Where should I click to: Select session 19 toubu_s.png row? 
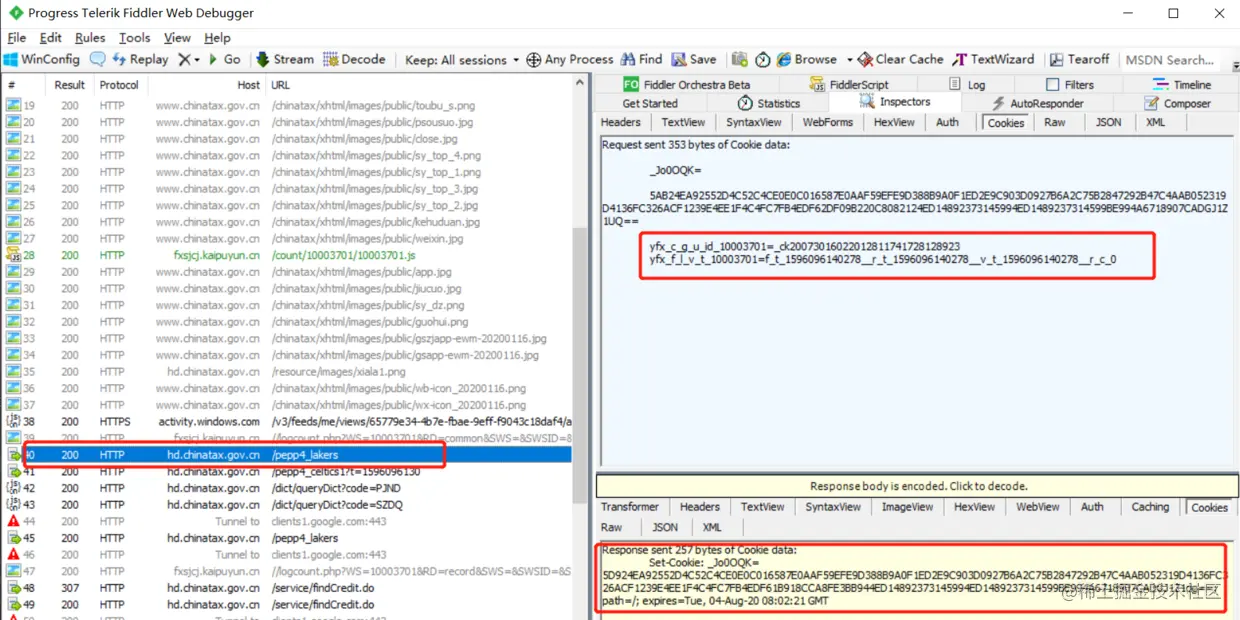click(x=287, y=105)
